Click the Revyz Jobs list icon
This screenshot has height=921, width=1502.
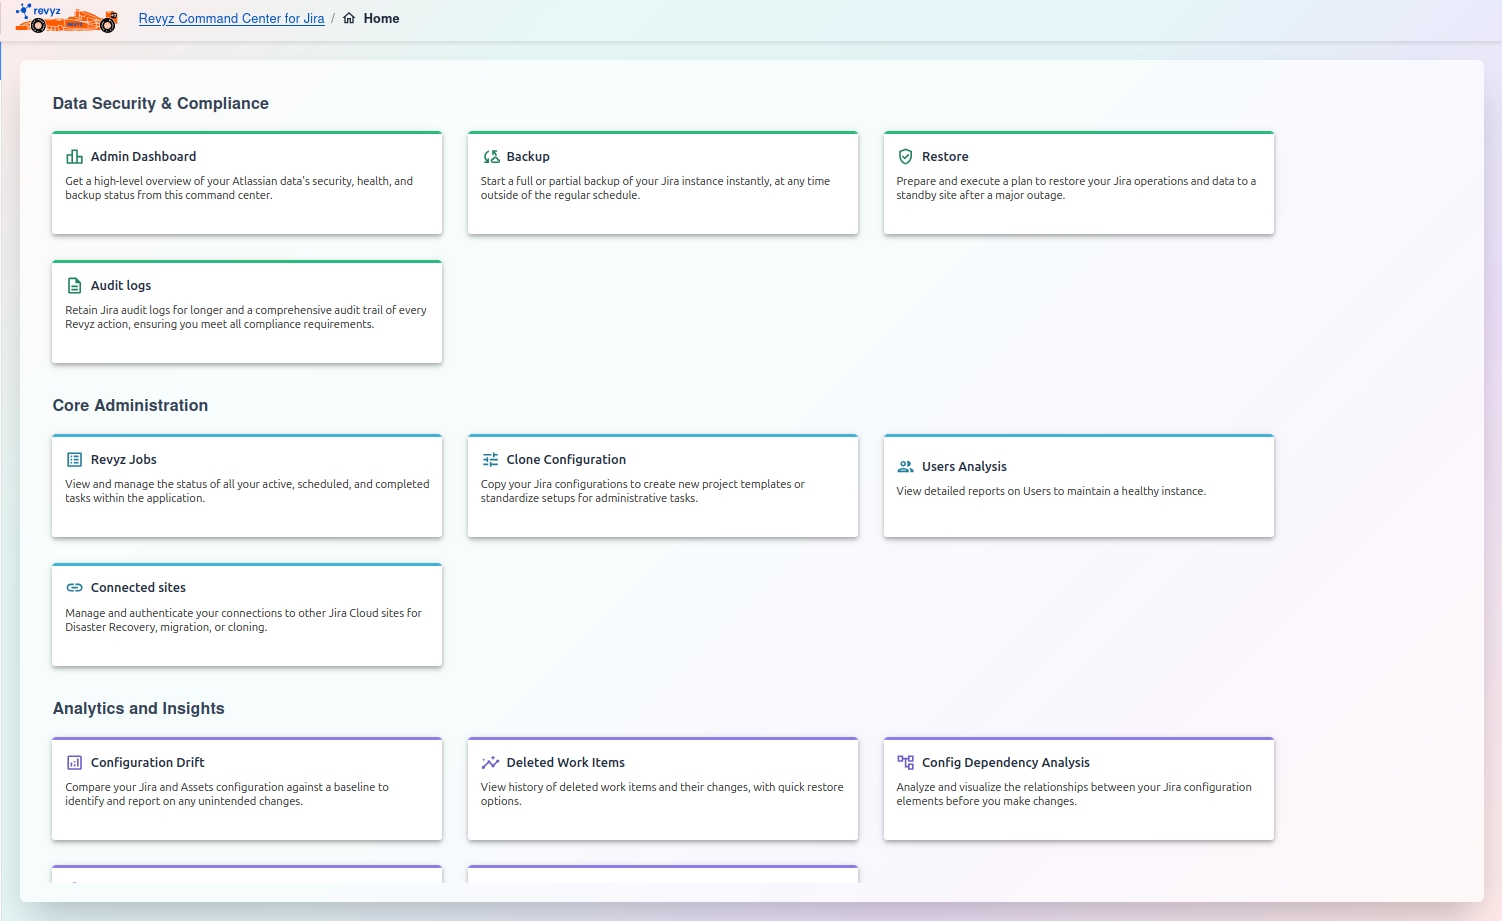pos(74,460)
